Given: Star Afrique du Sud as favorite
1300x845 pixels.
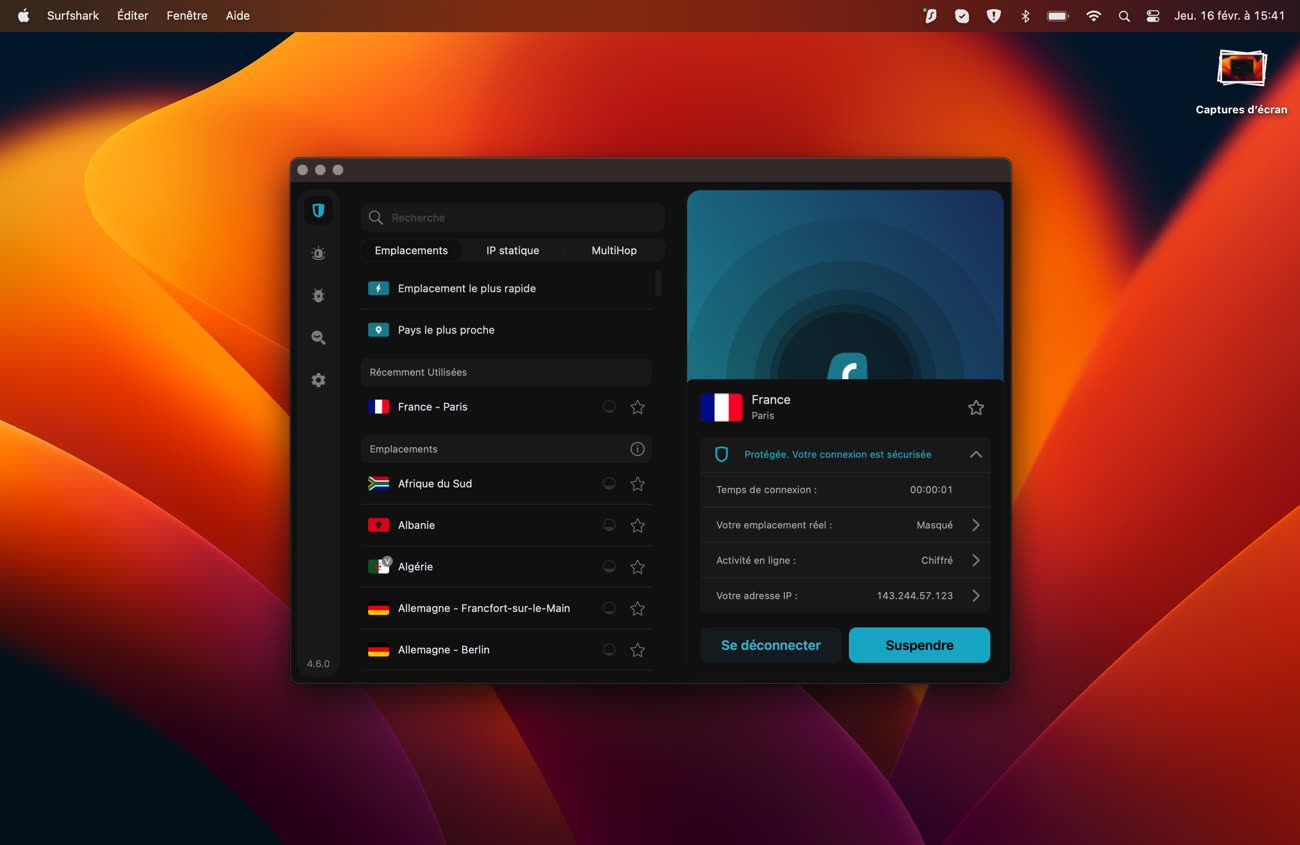Looking at the screenshot, I should [637, 484].
